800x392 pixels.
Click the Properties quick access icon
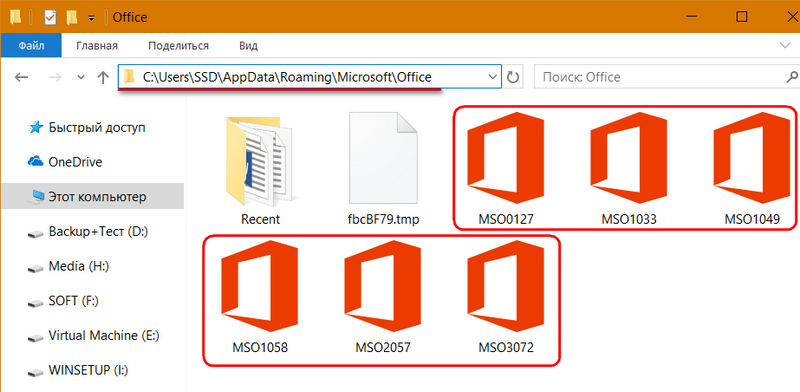pyautogui.click(x=50, y=17)
